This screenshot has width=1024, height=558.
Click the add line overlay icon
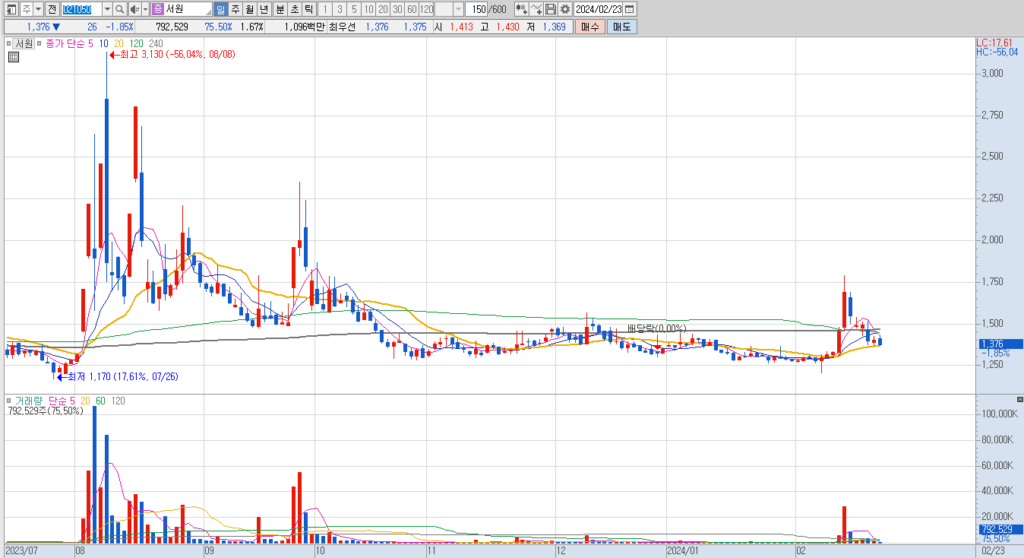click(536, 9)
